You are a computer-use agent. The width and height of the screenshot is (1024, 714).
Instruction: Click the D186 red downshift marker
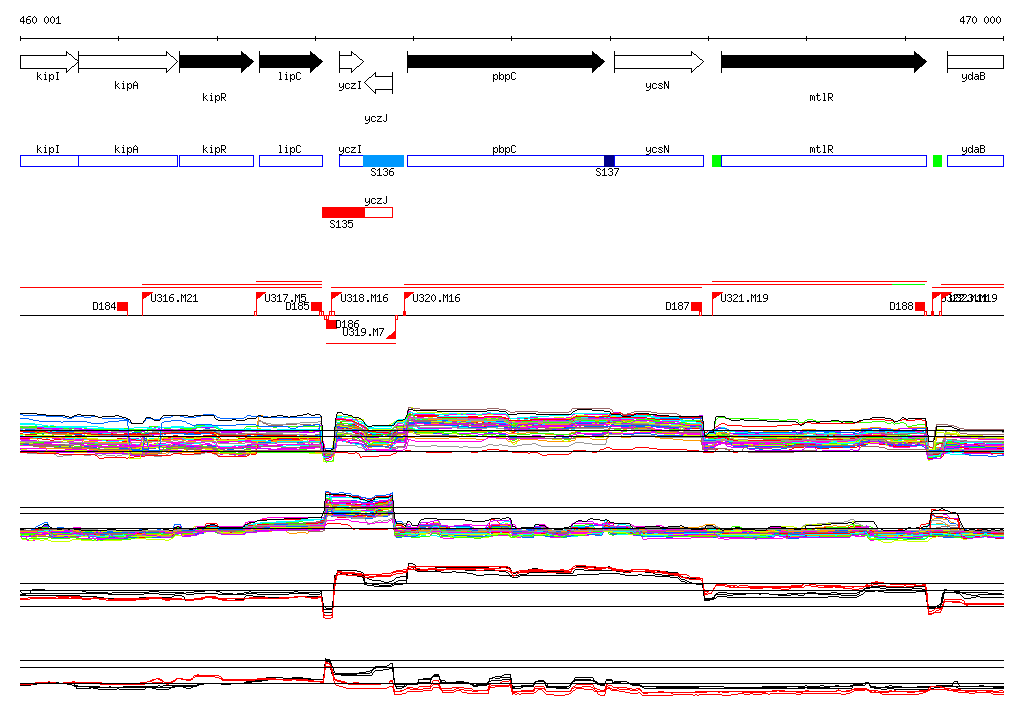(x=331, y=324)
